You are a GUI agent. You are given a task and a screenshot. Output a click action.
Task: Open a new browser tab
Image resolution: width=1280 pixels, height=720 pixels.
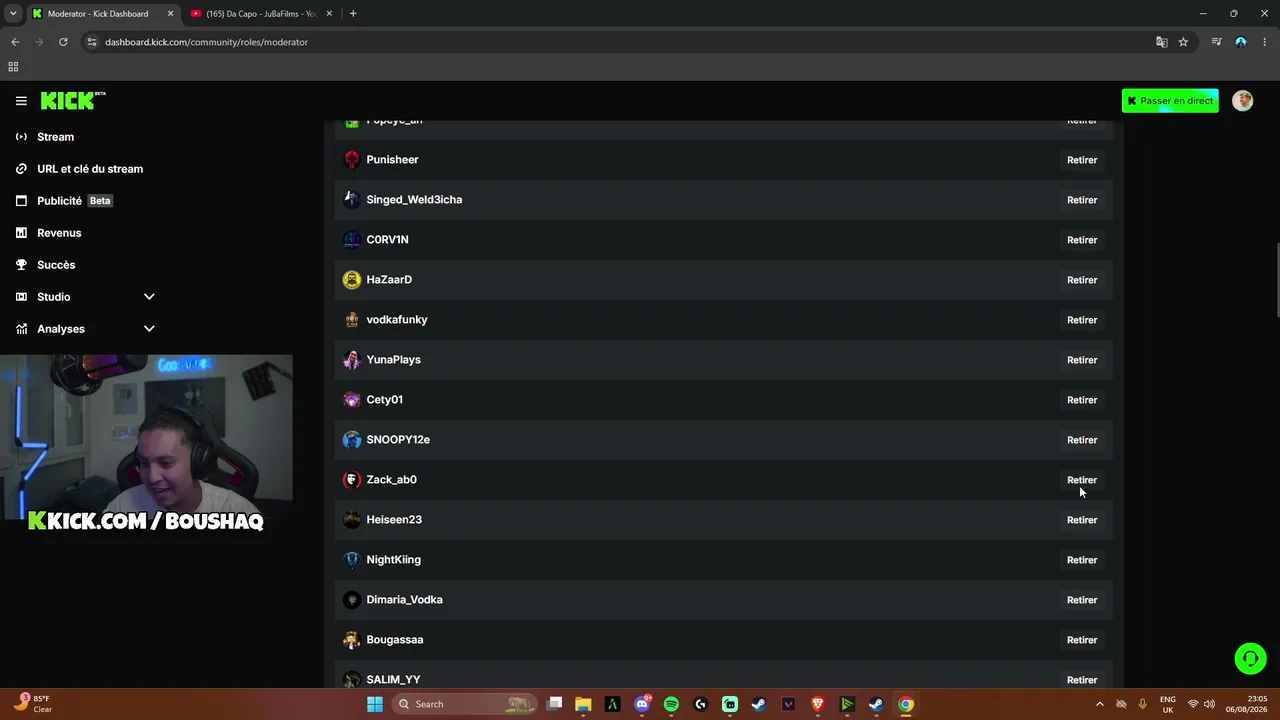coord(353,14)
